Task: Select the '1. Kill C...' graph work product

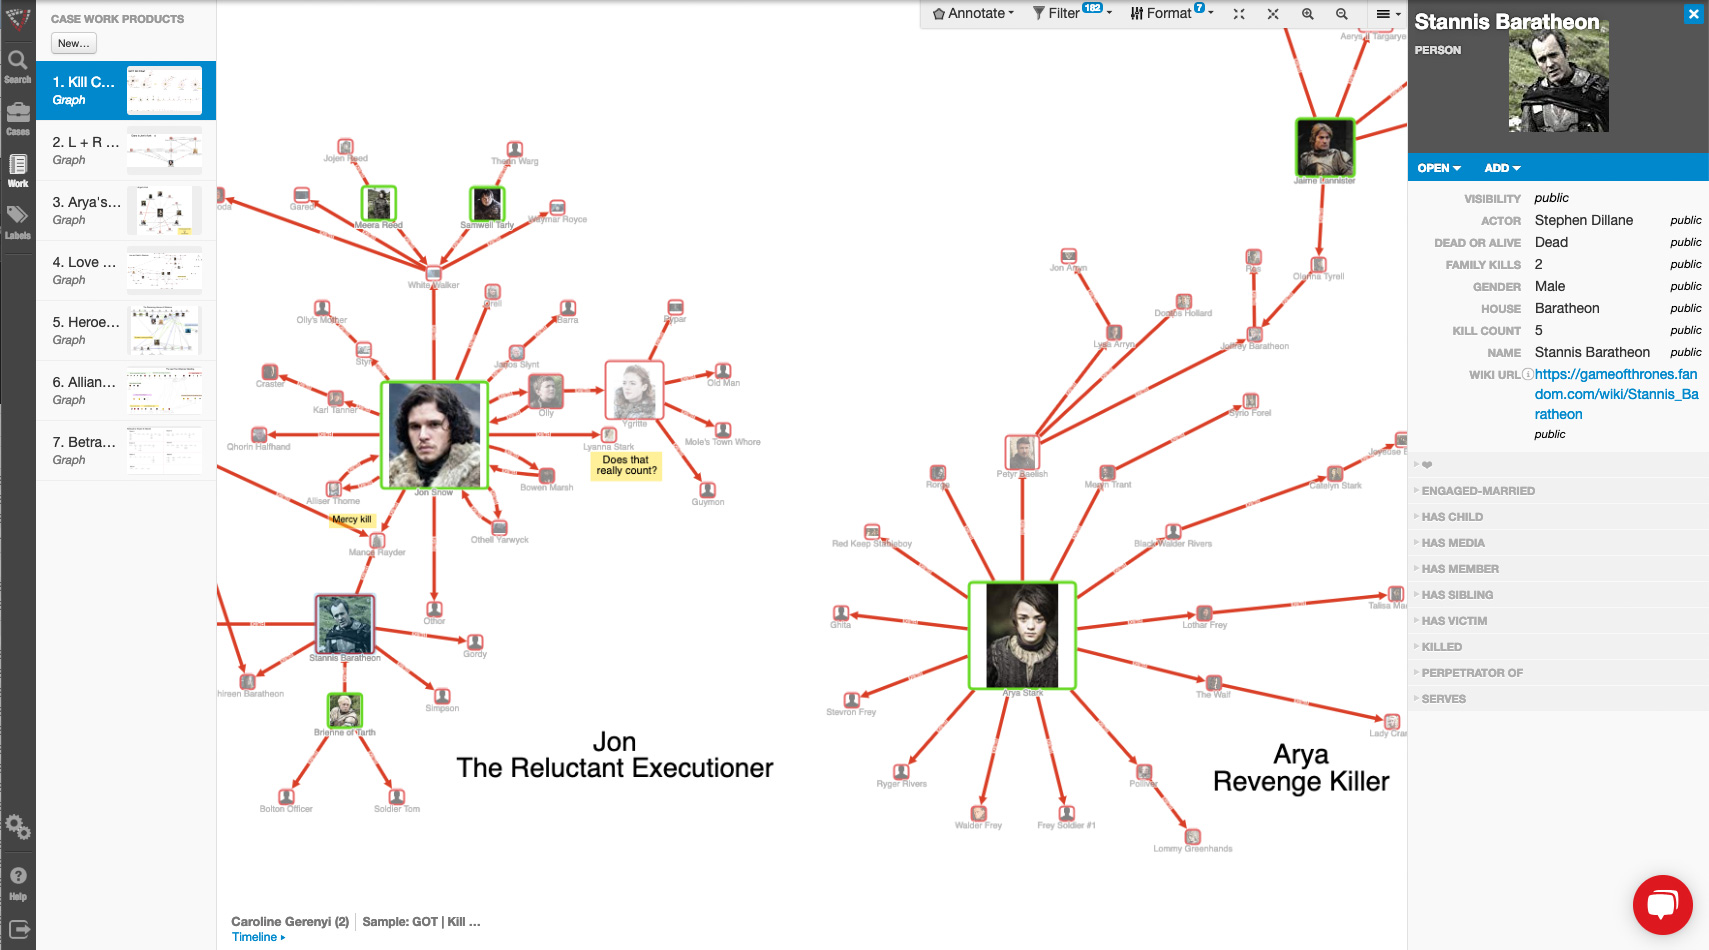Action: click(x=126, y=90)
